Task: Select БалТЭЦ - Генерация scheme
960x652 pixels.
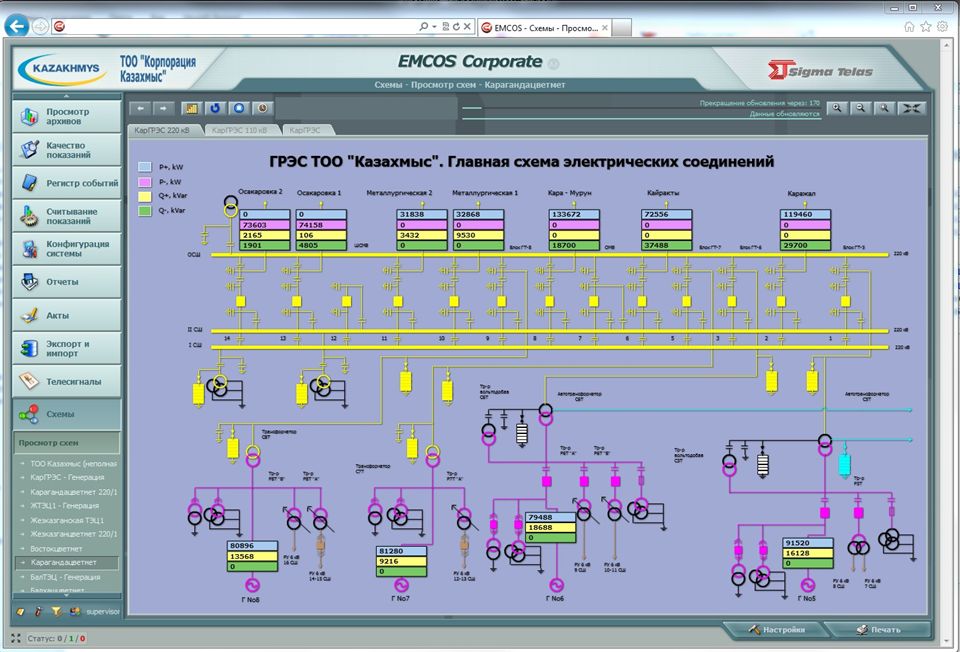Action: coord(66,577)
